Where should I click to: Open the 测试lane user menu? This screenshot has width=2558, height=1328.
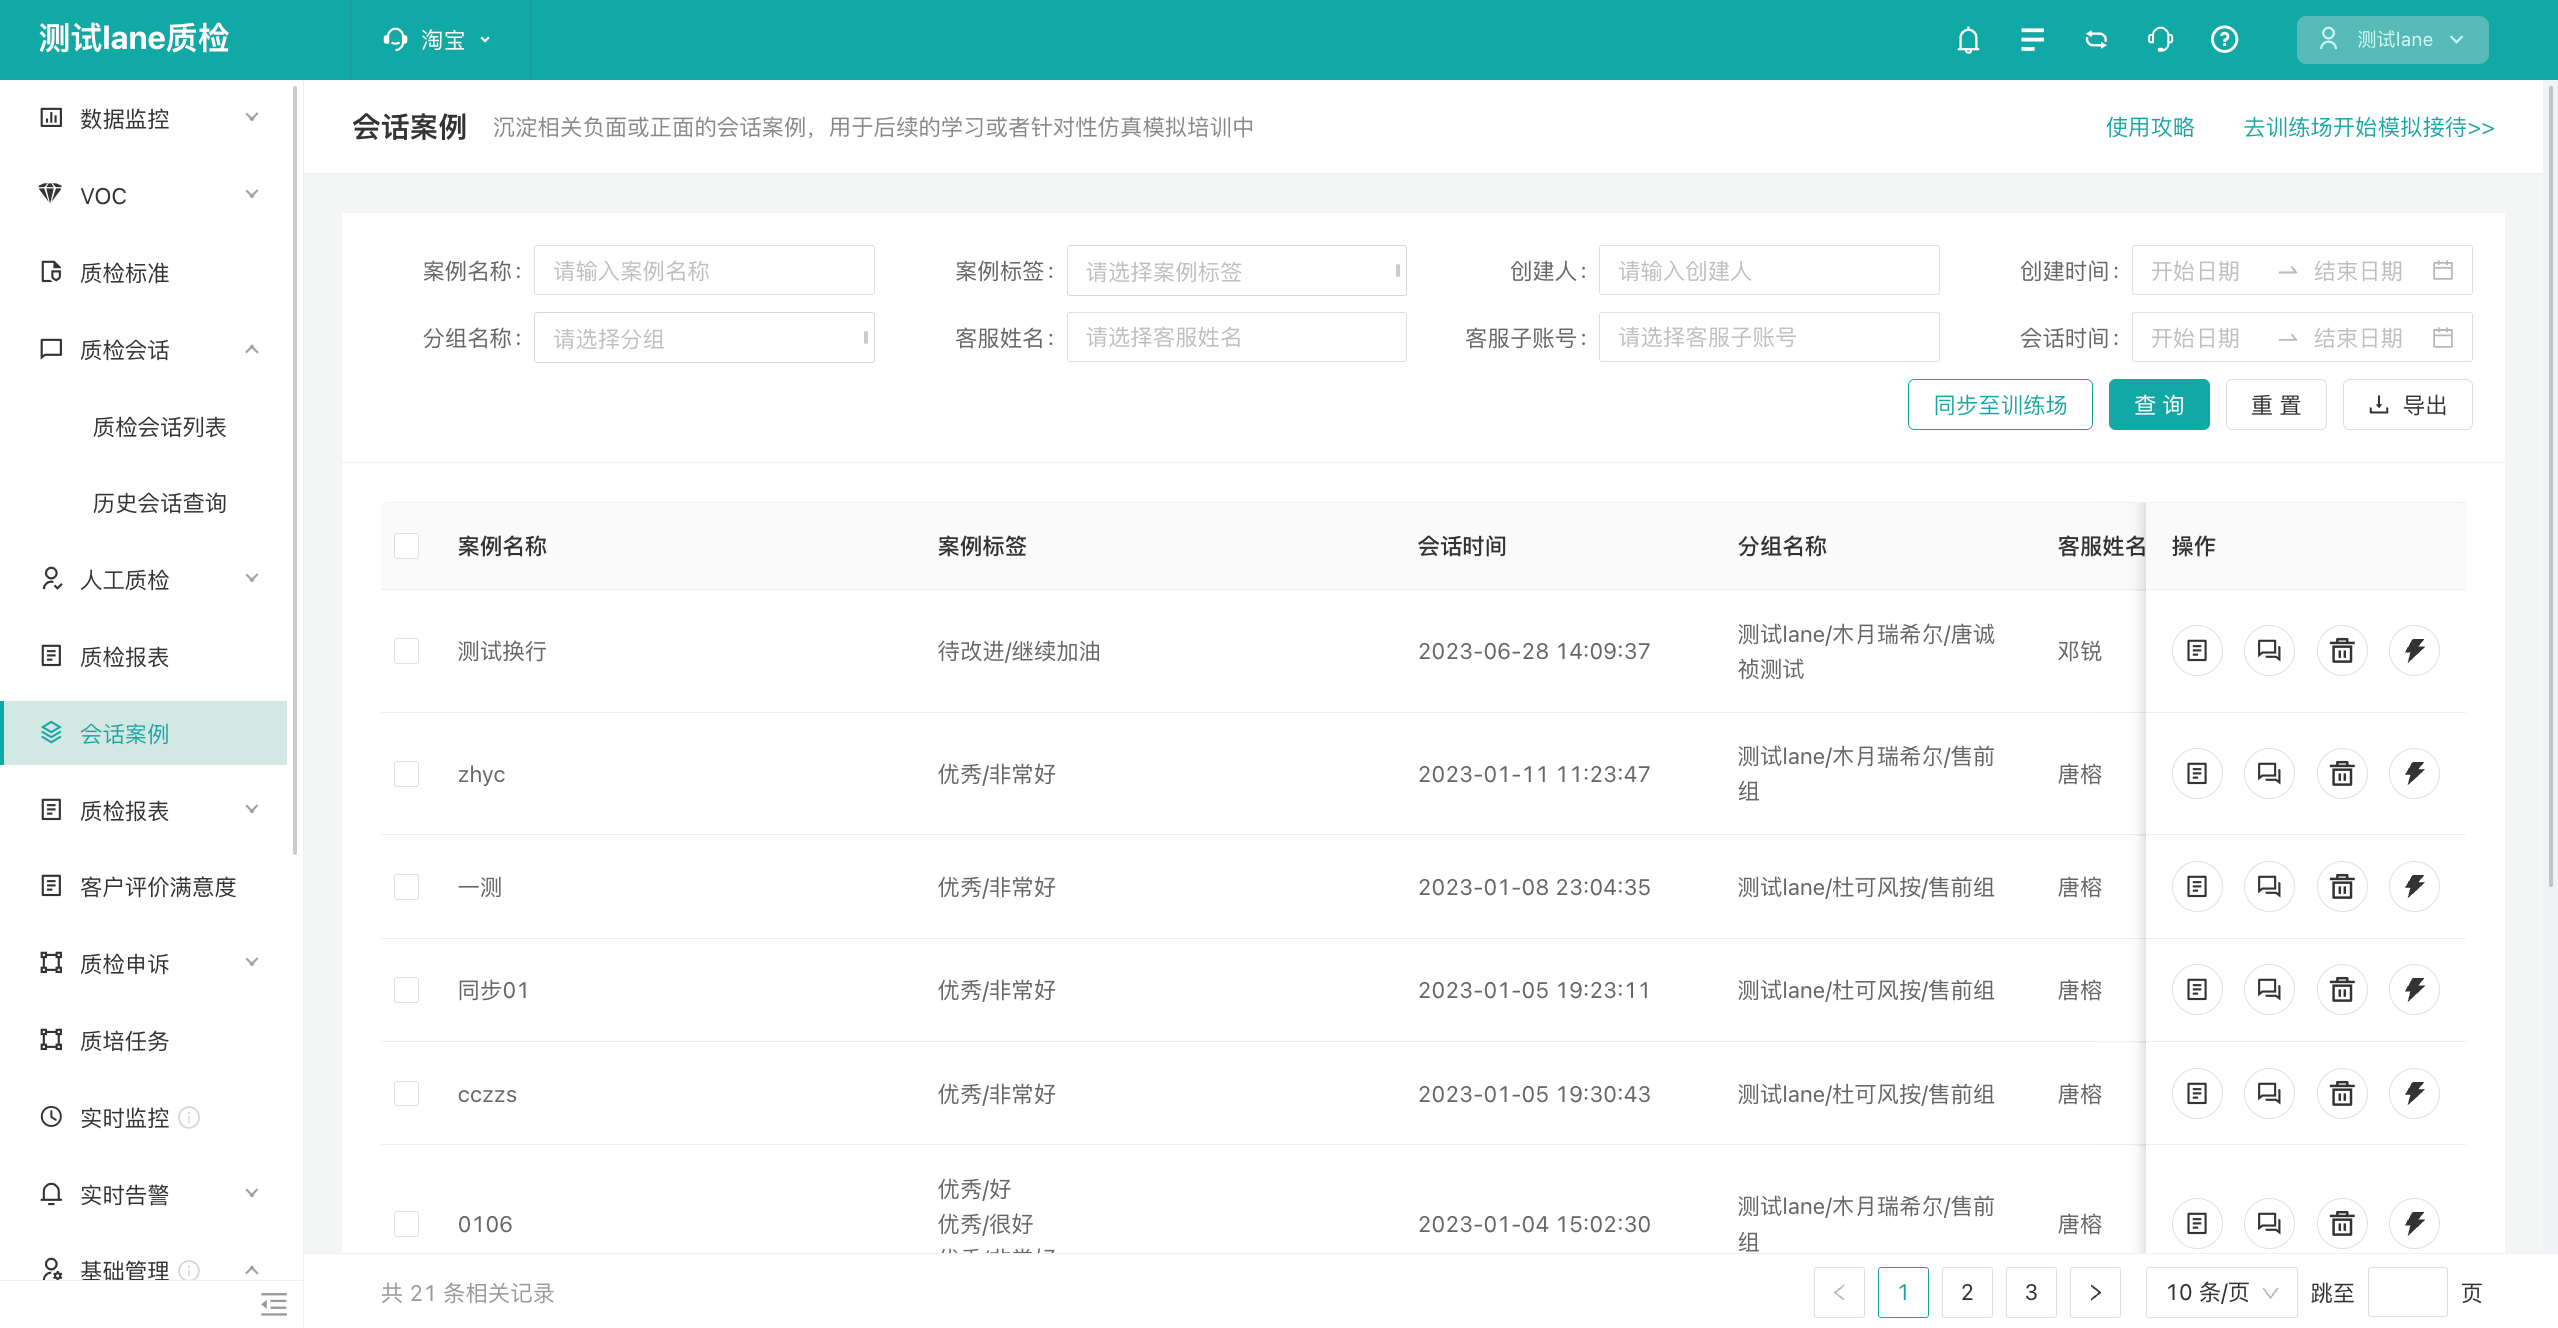point(2392,40)
